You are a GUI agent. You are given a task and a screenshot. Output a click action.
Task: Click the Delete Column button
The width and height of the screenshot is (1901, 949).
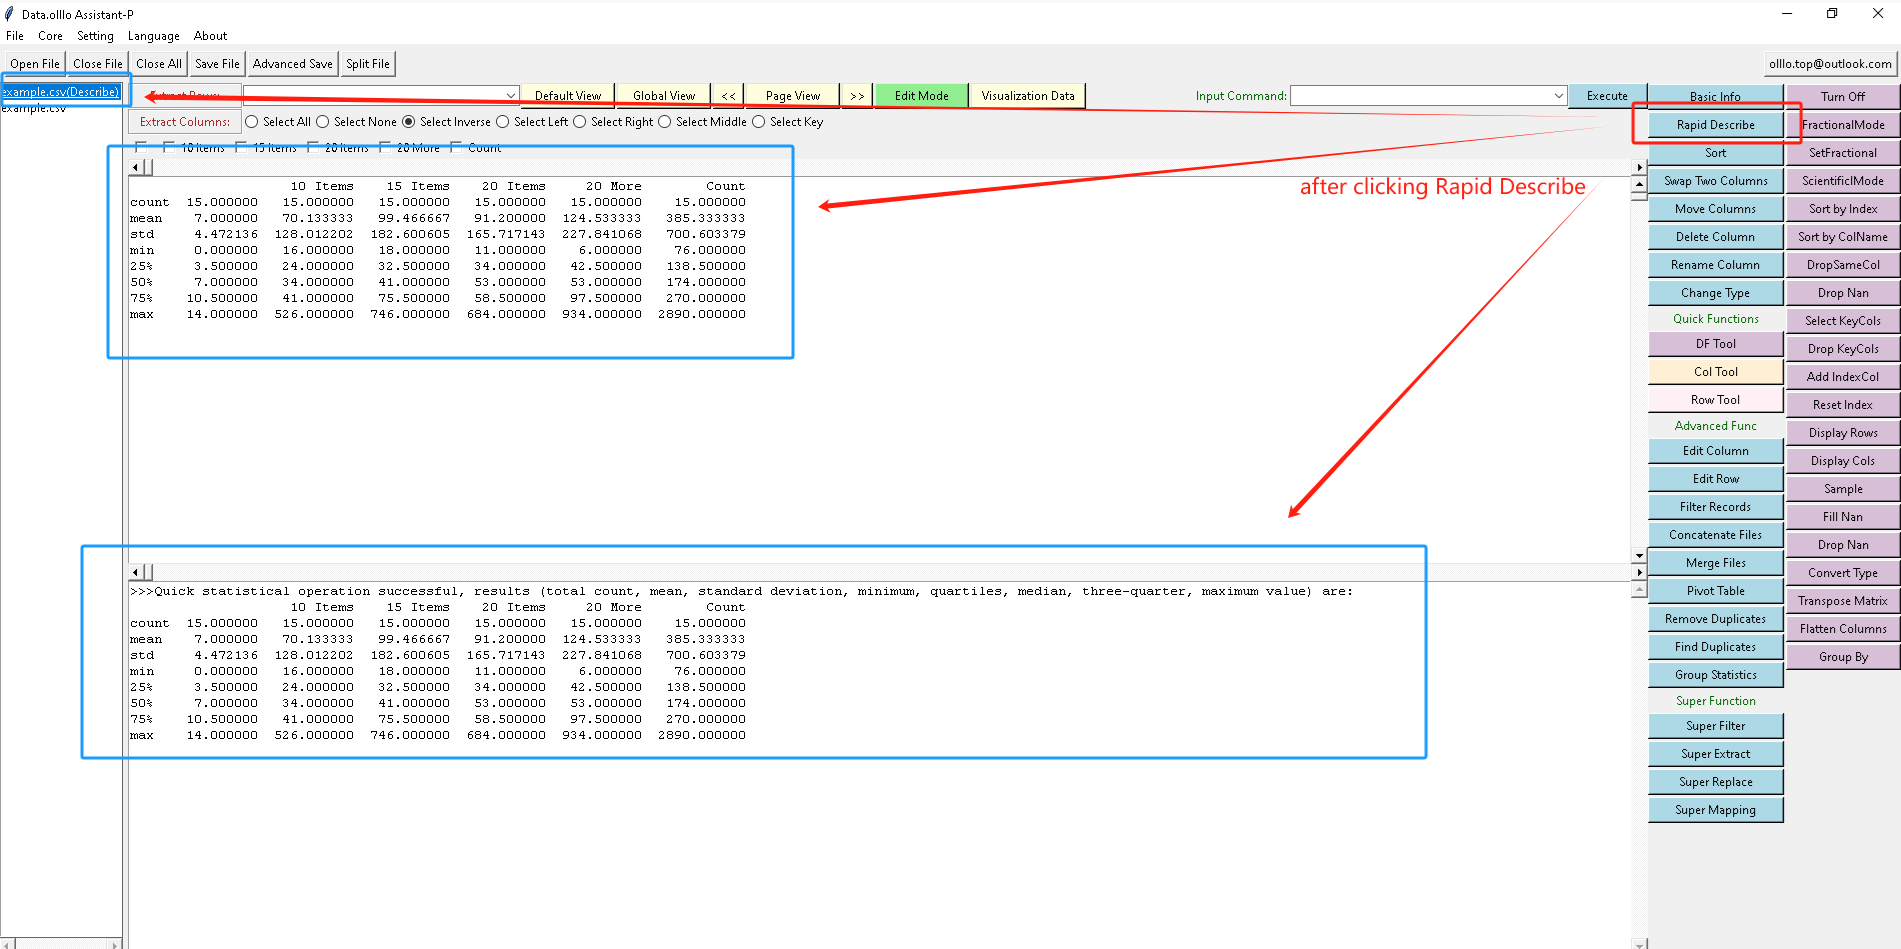point(1716,237)
